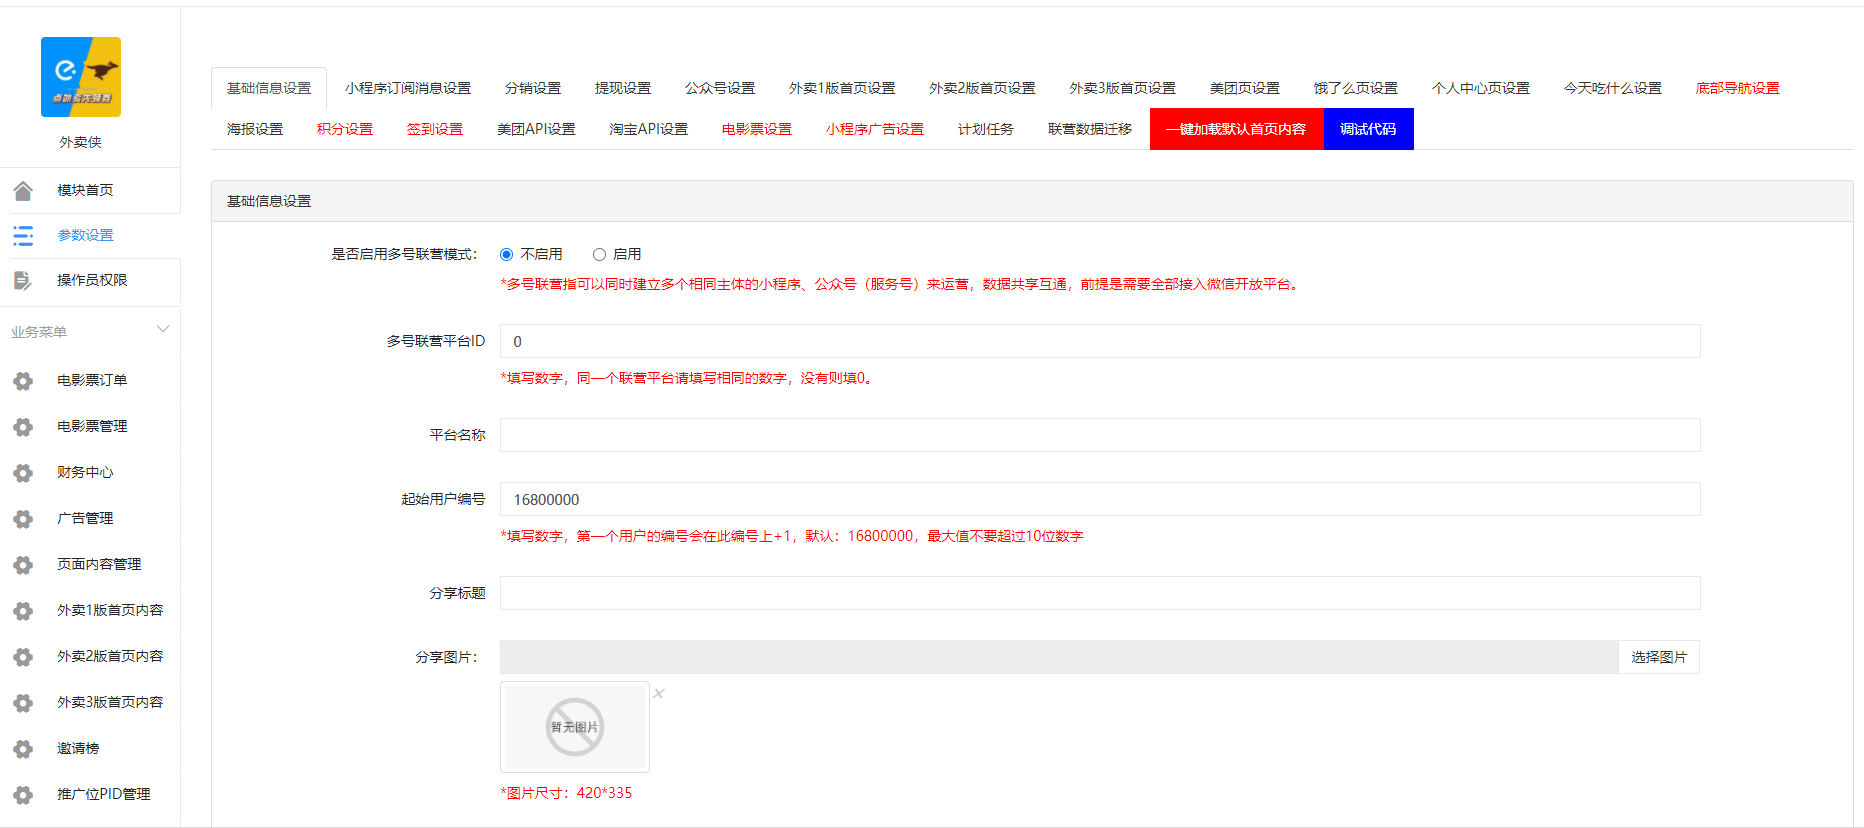Open 推广位PID管理 menu item

coord(104,794)
